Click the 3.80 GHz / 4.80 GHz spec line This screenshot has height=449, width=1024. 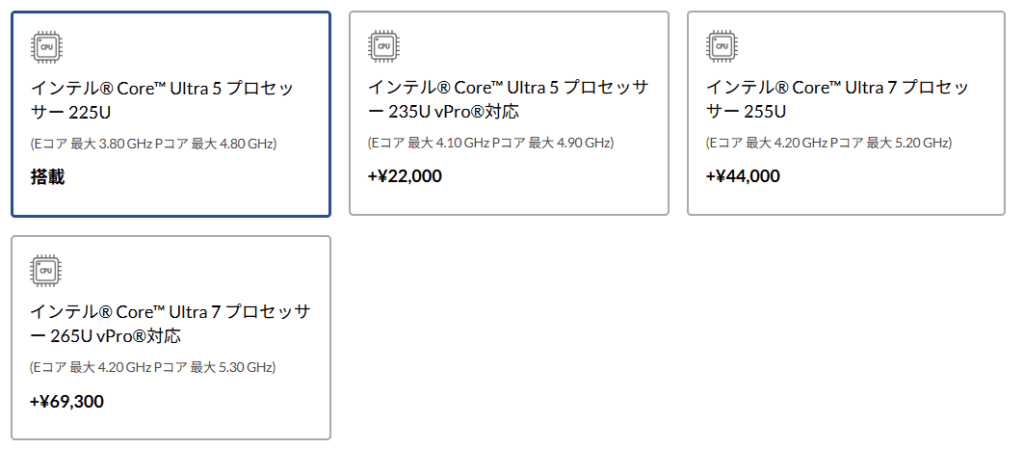(153, 144)
